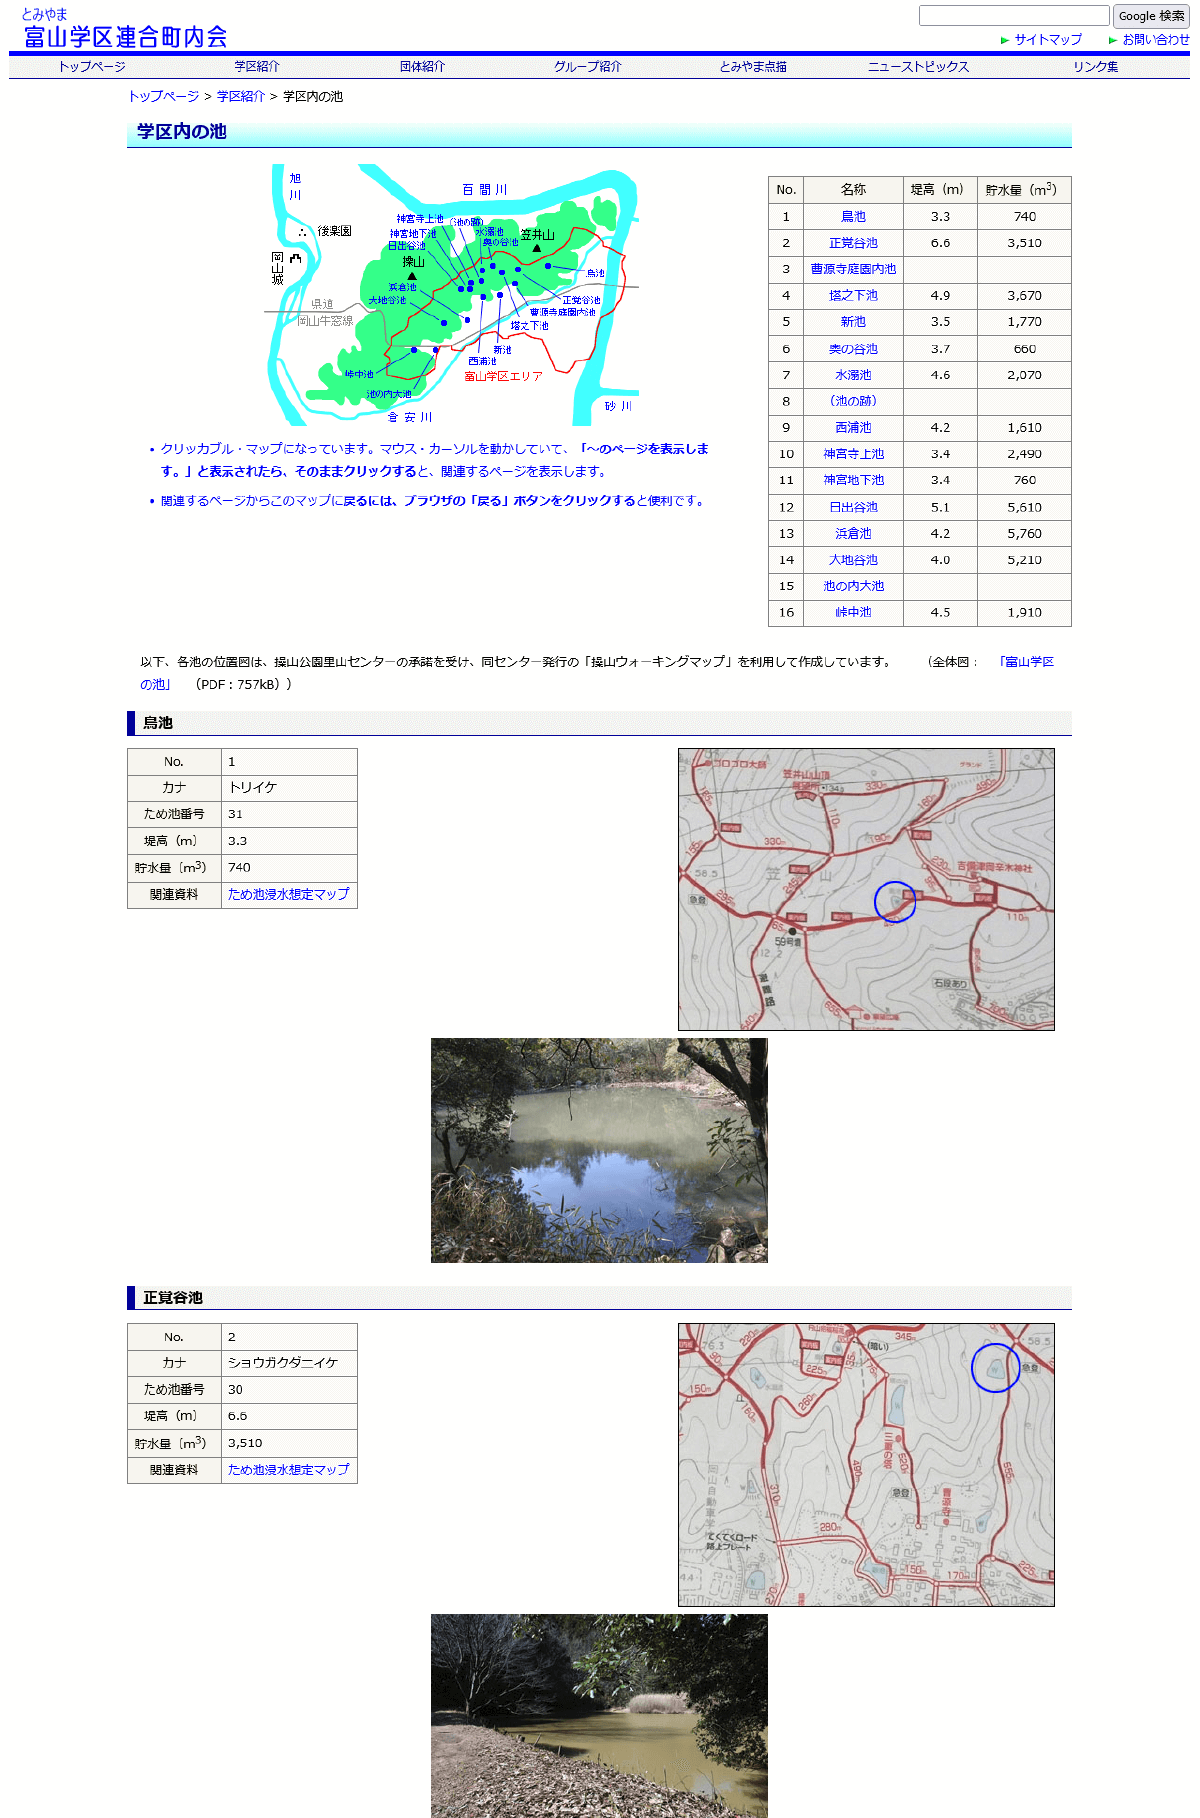Click 学区紹介 in the breadcrumb trail

241,97
